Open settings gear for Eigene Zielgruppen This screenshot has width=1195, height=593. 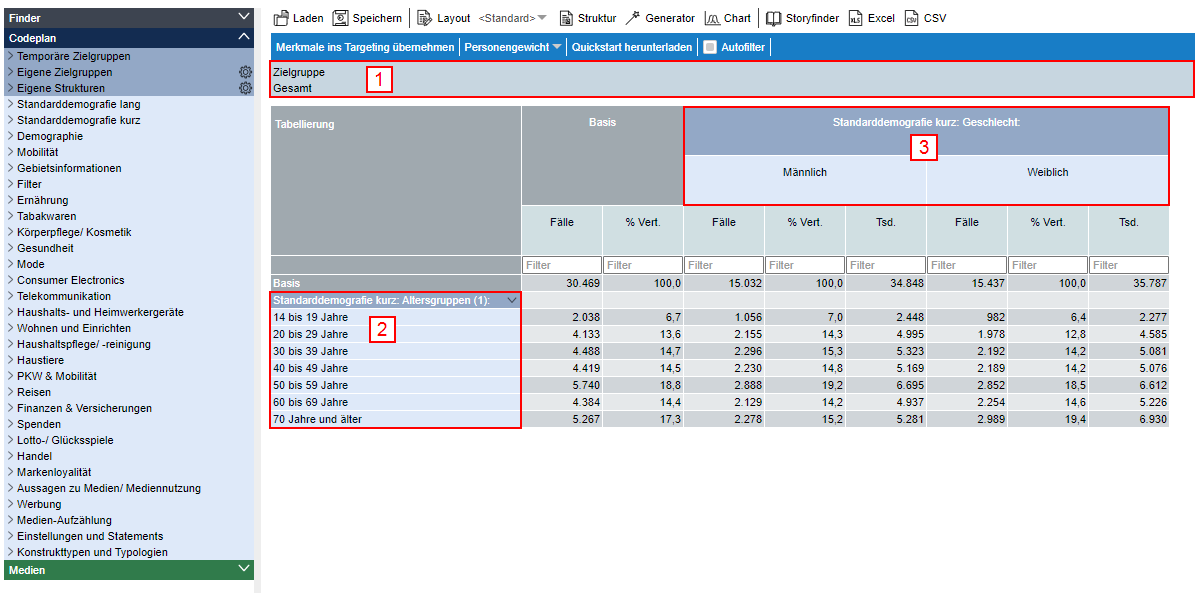coord(245,72)
